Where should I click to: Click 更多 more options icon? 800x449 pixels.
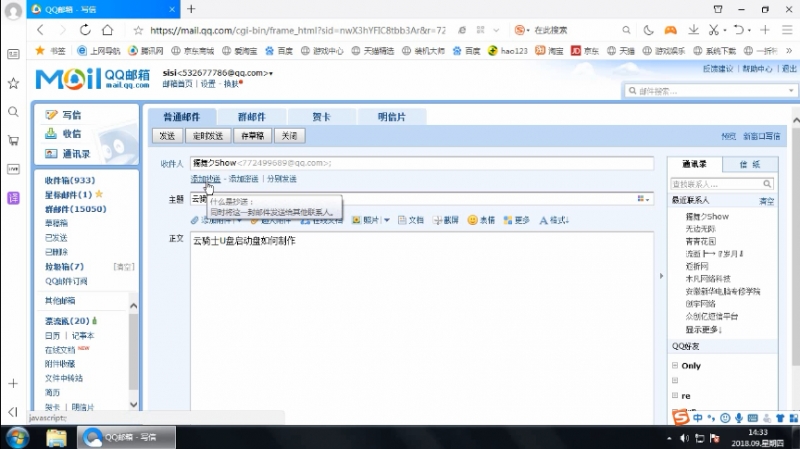(508, 220)
